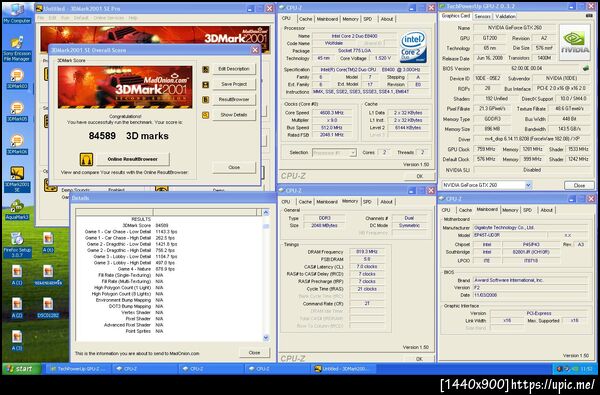Screen dimensions: 600x395
Task: Click Edit Description button
Action: coord(234,69)
